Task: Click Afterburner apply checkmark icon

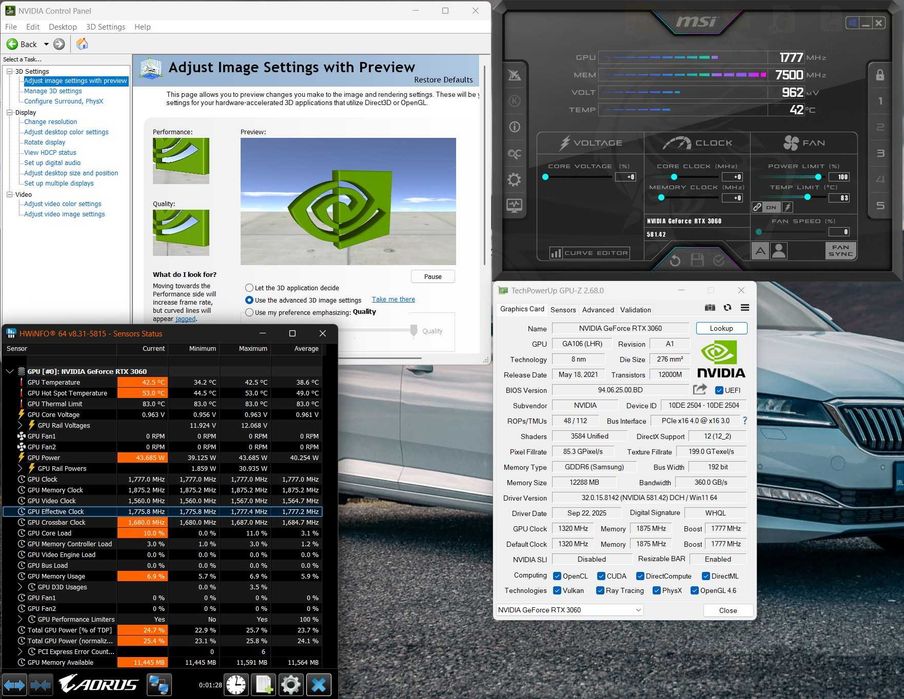Action: click(719, 261)
